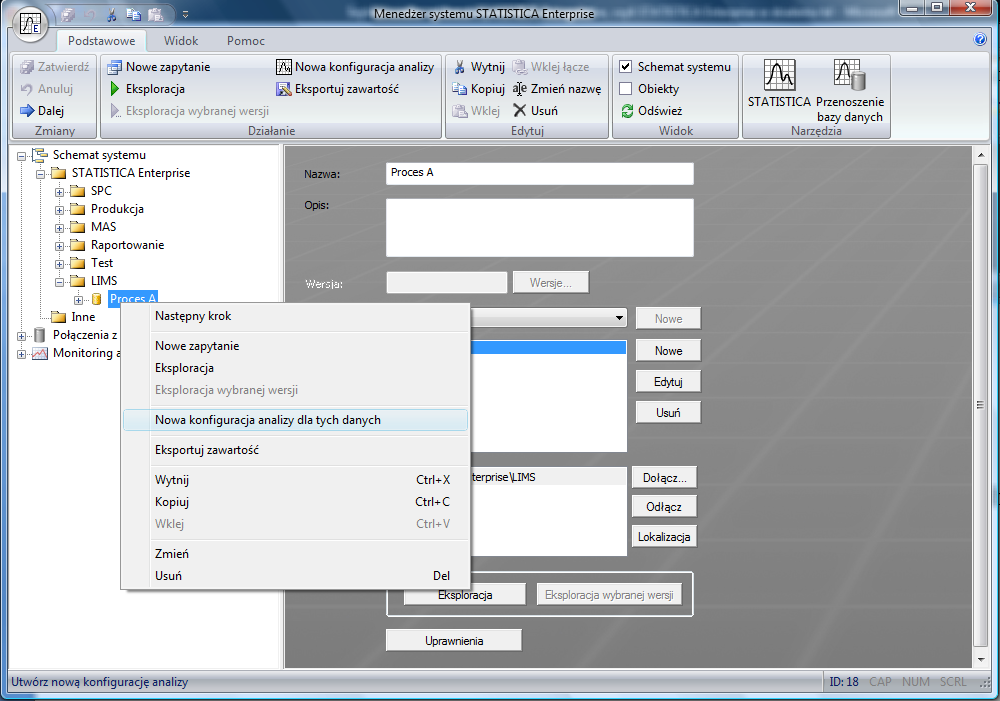Expand the Produkcja folder node

[x=59, y=210]
